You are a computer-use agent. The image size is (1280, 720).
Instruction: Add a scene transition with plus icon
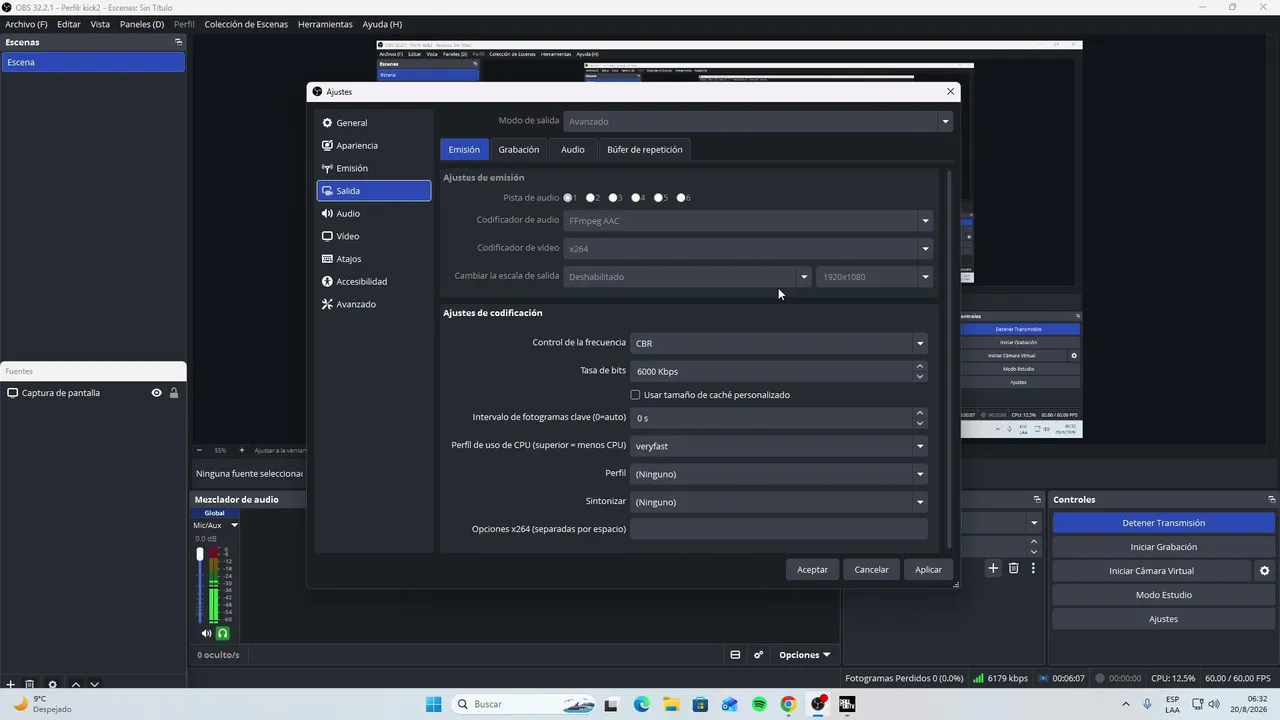pyautogui.click(x=993, y=568)
